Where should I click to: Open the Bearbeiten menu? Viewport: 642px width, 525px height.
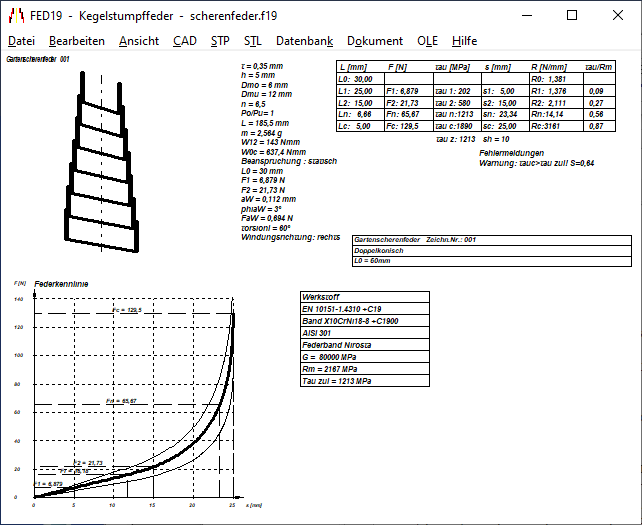(76, 41)
